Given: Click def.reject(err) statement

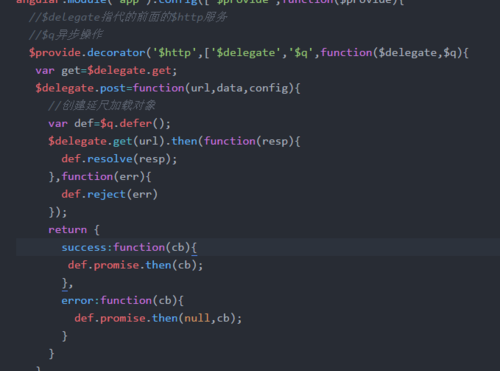Looking at the screenshot, I should pos(109,194).
